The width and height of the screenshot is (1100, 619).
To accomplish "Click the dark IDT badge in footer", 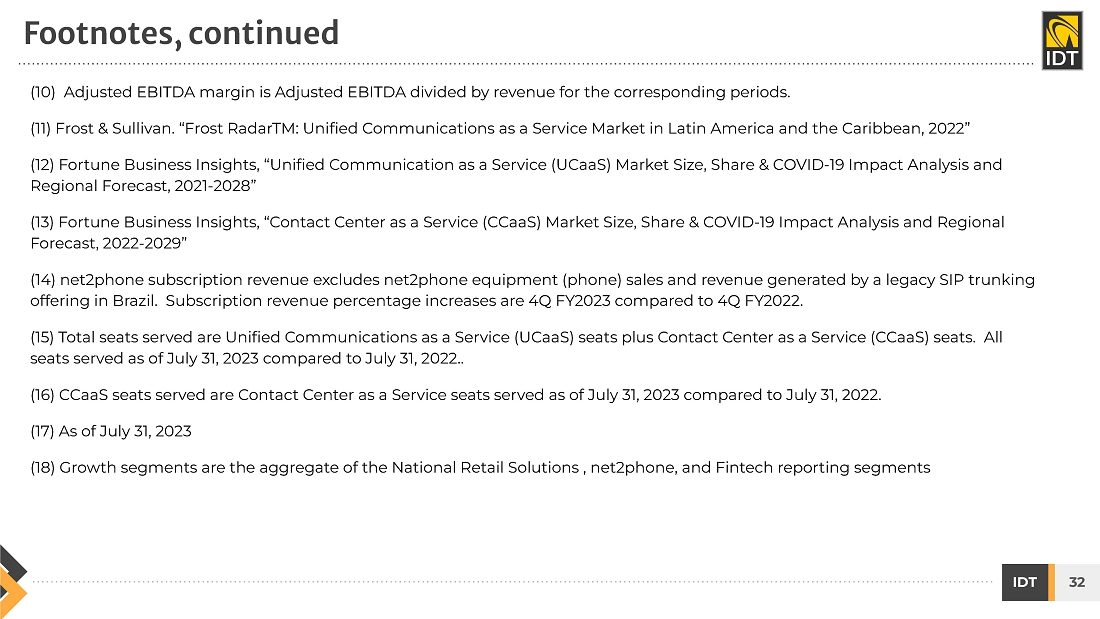I will [1024, 582].
